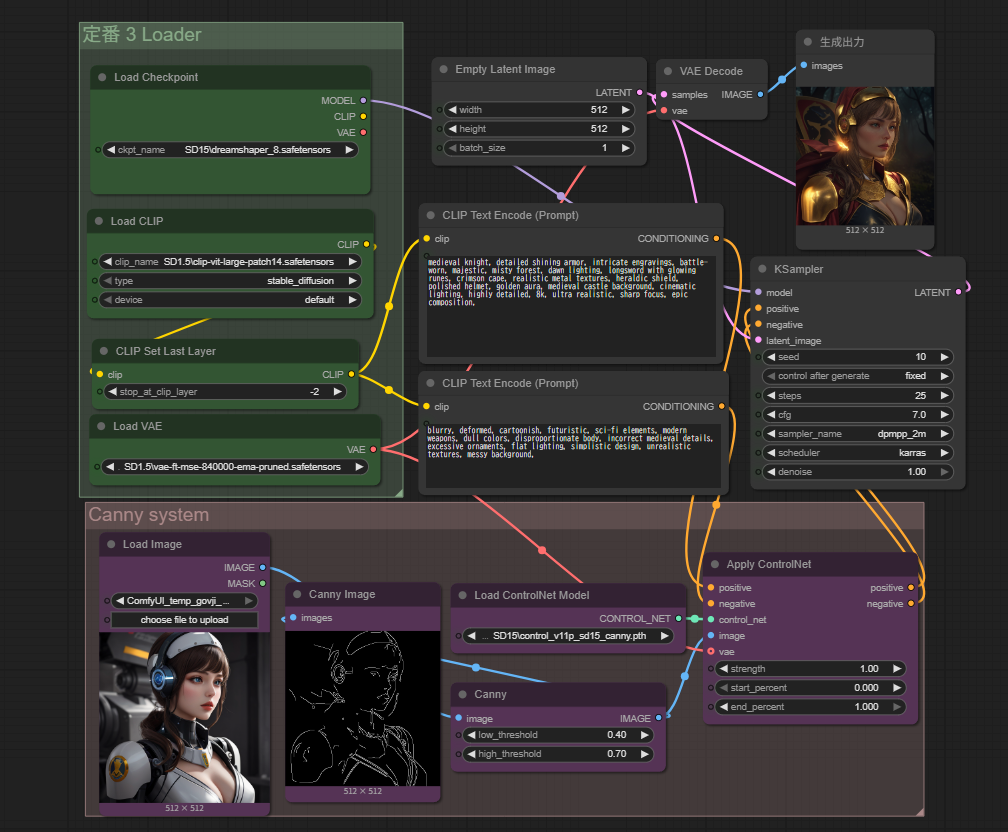
Task: Click the Apply ControlNet node collapse dot
Action: [x=713, y=564]
